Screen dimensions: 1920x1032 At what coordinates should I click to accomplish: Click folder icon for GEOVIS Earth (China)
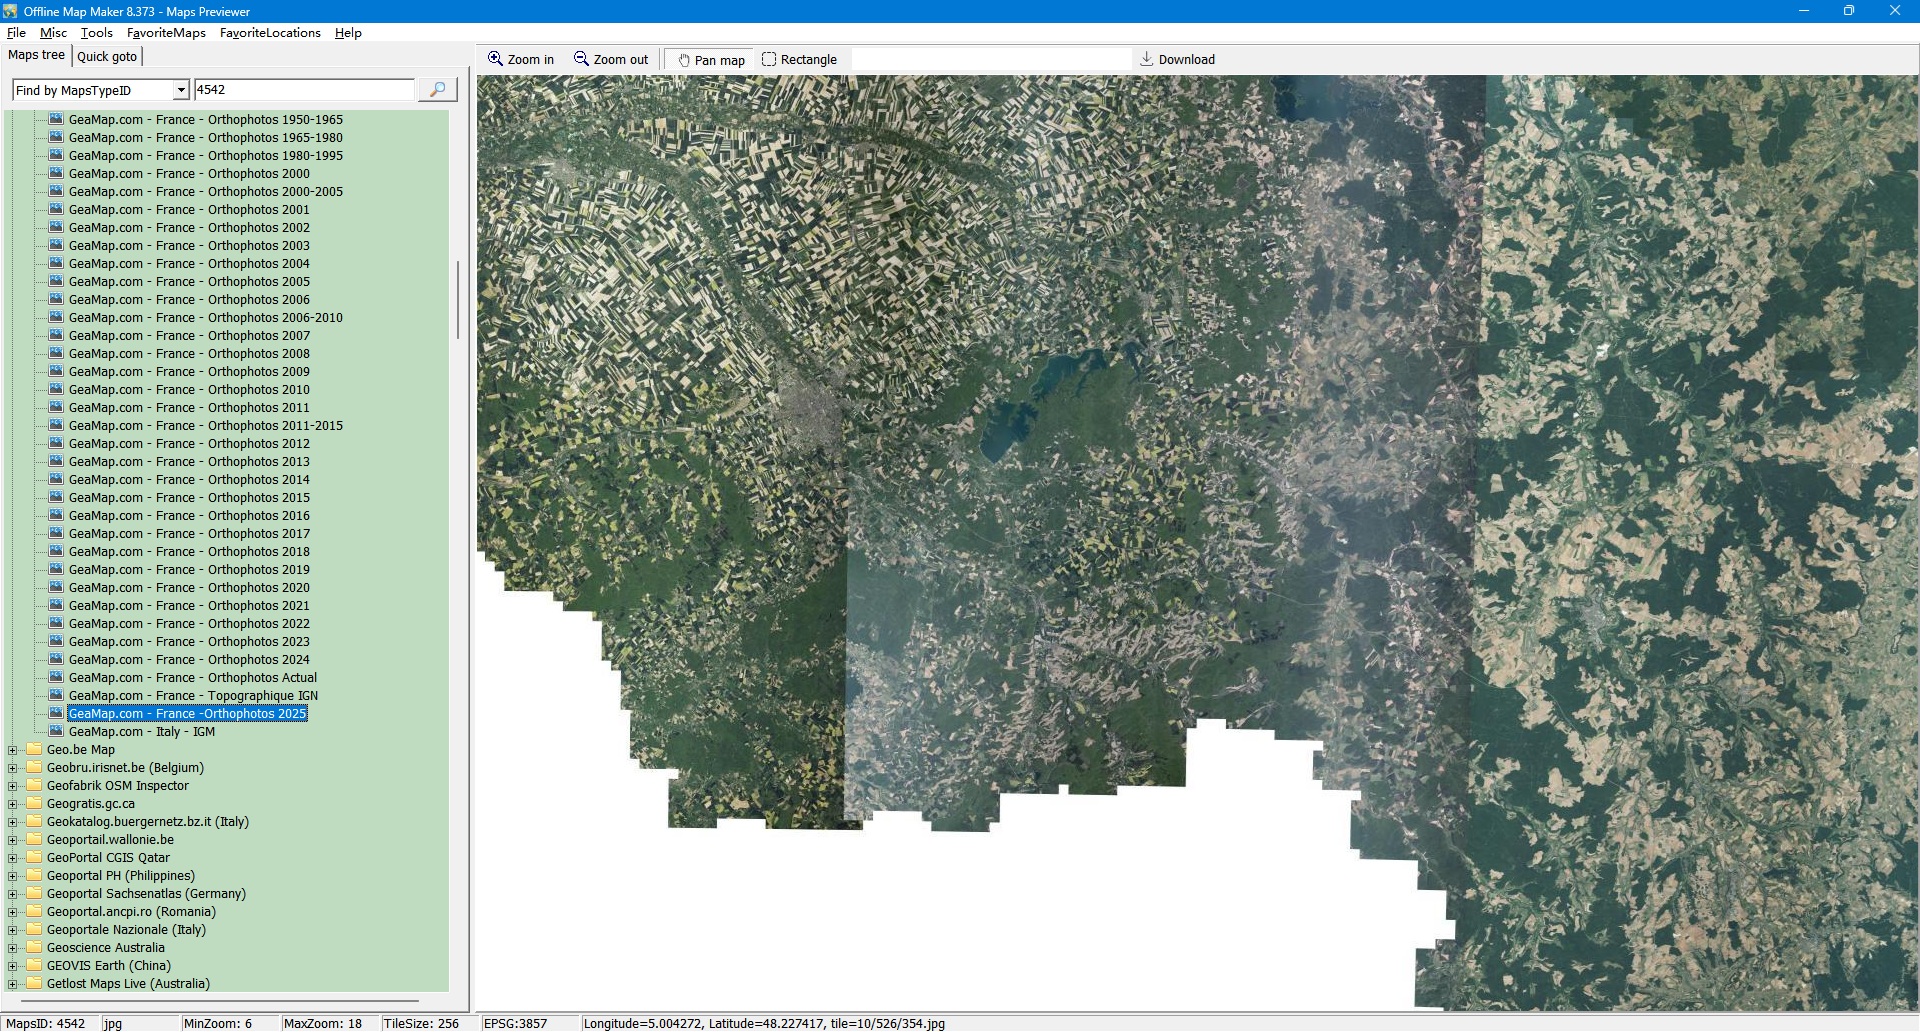(x=34, y=966)
